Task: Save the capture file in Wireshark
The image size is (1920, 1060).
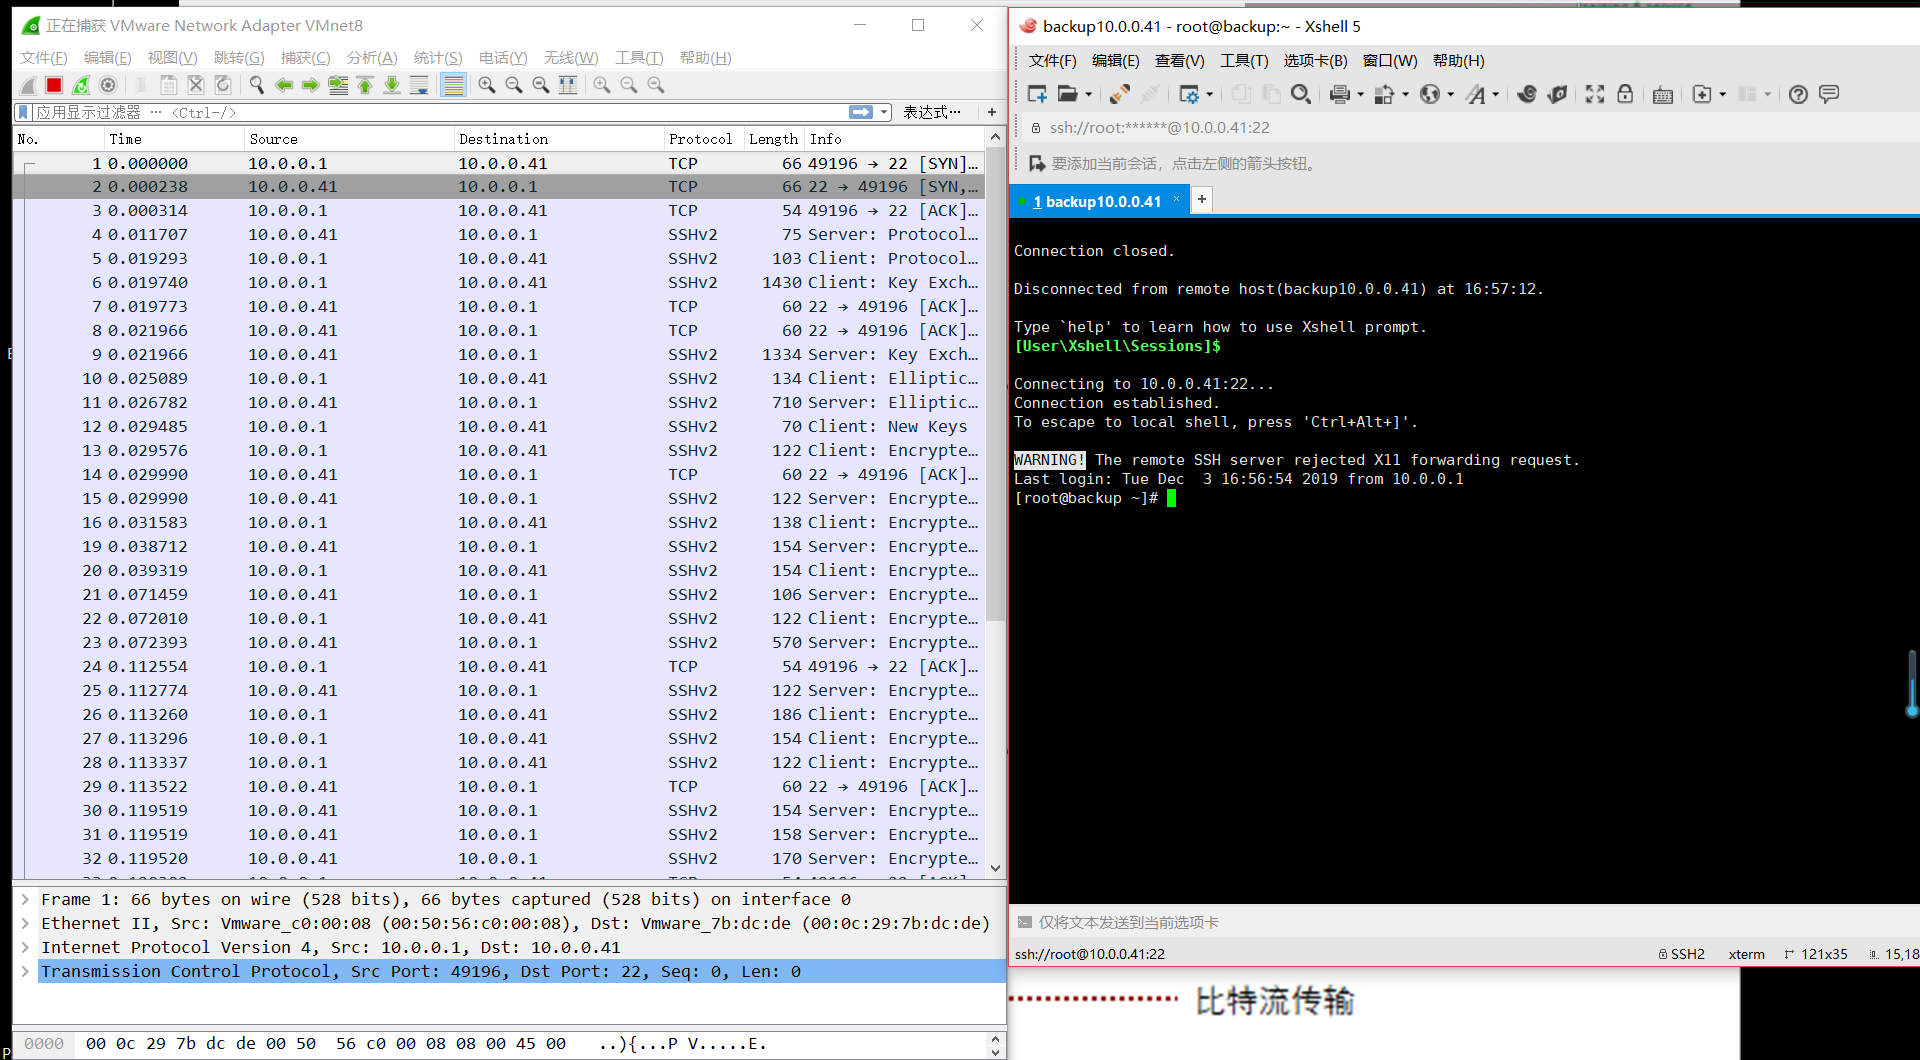Action: [x=169, y=85]
